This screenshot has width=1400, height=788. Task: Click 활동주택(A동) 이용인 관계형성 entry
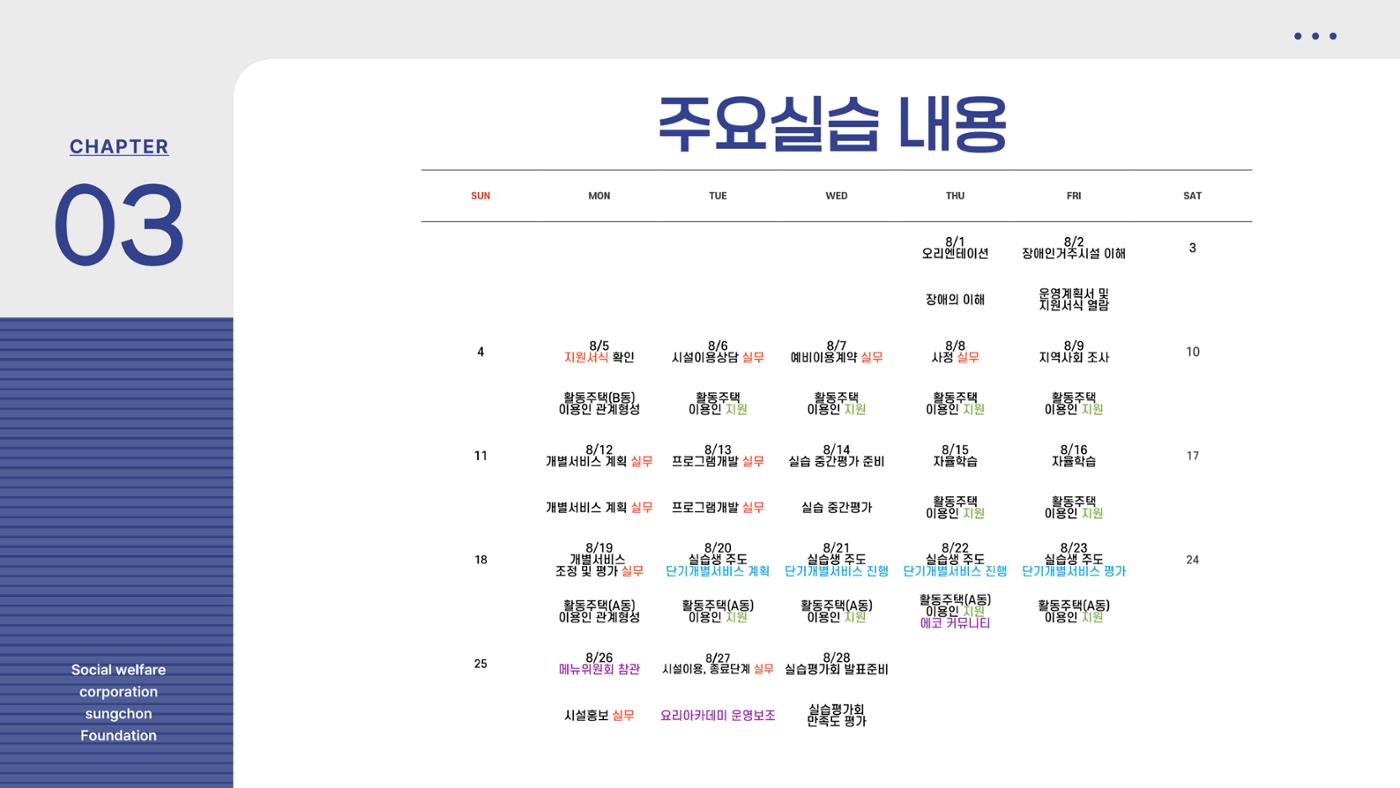pos(599,611)
